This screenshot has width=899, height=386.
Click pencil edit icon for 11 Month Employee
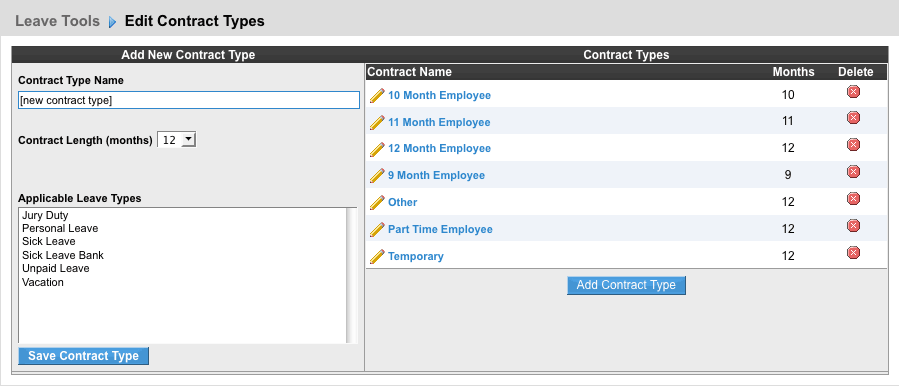click(377, 122)
